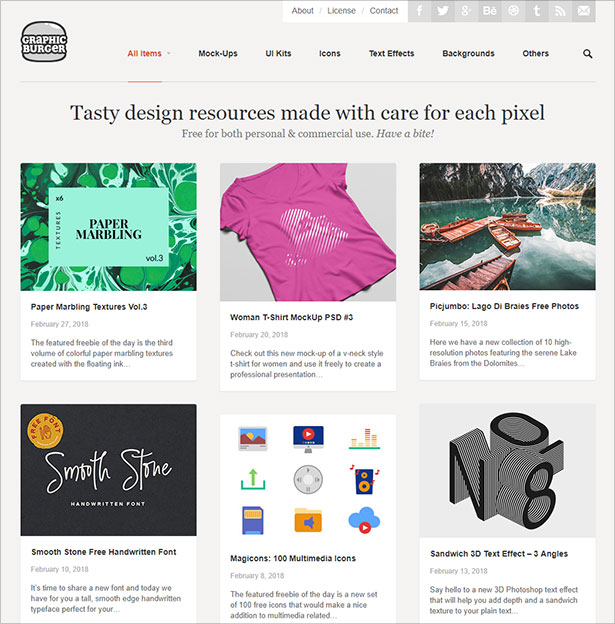Open the Backgrounds category
The width and height of the screenshot is (615, 624).
click(468, 53)
